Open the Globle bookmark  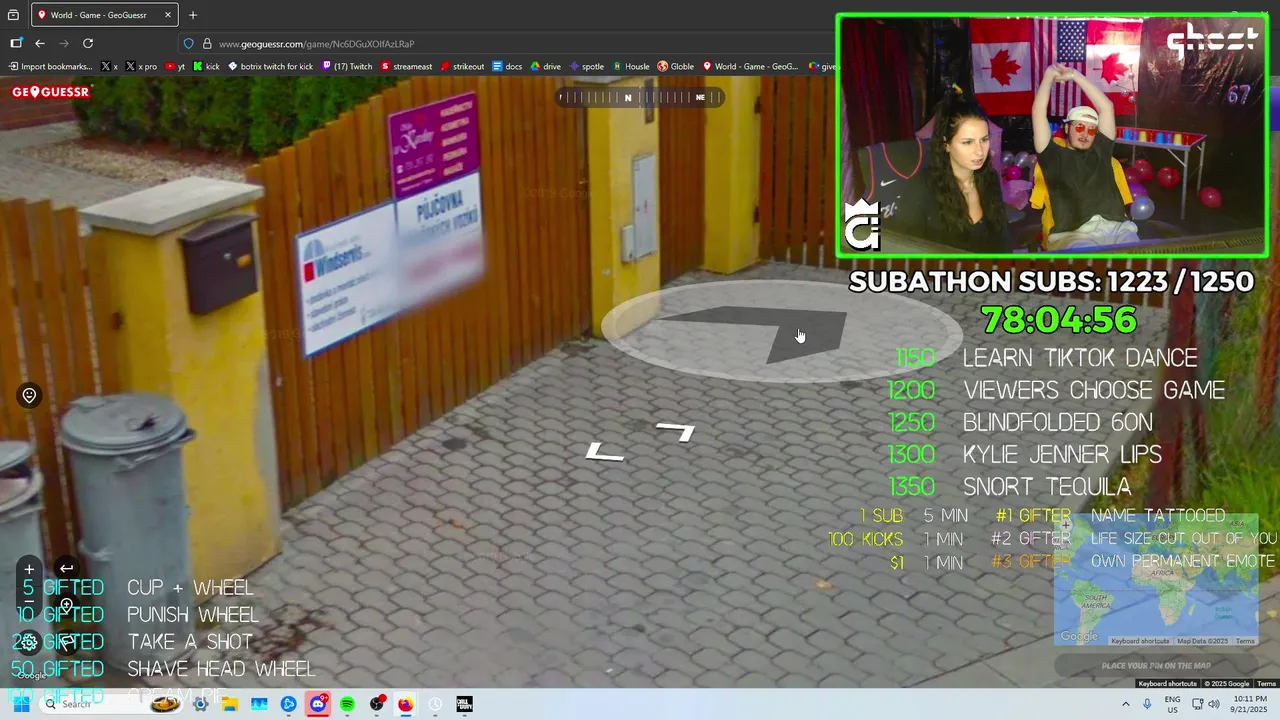pos(675,67)
